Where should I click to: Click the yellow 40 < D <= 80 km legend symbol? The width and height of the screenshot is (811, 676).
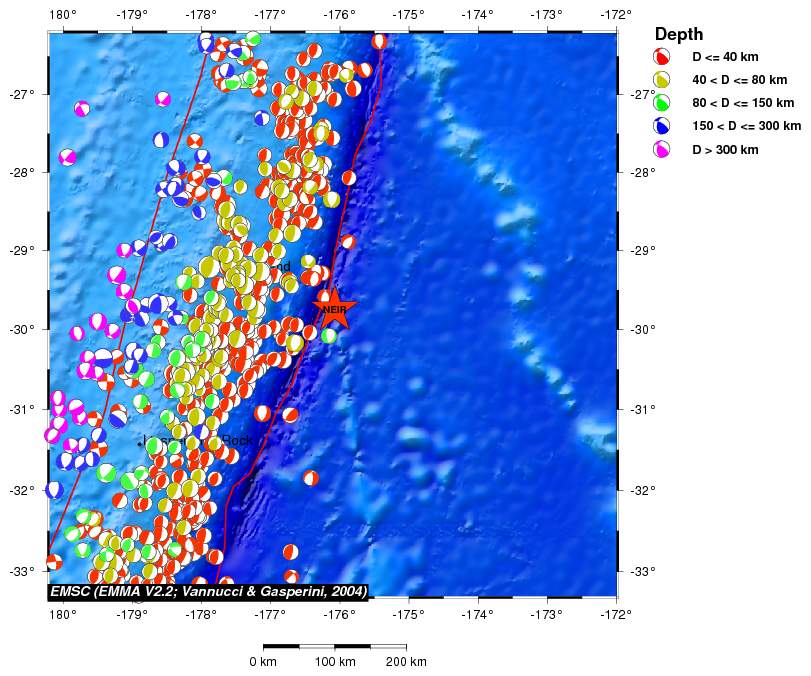[661, 79]
